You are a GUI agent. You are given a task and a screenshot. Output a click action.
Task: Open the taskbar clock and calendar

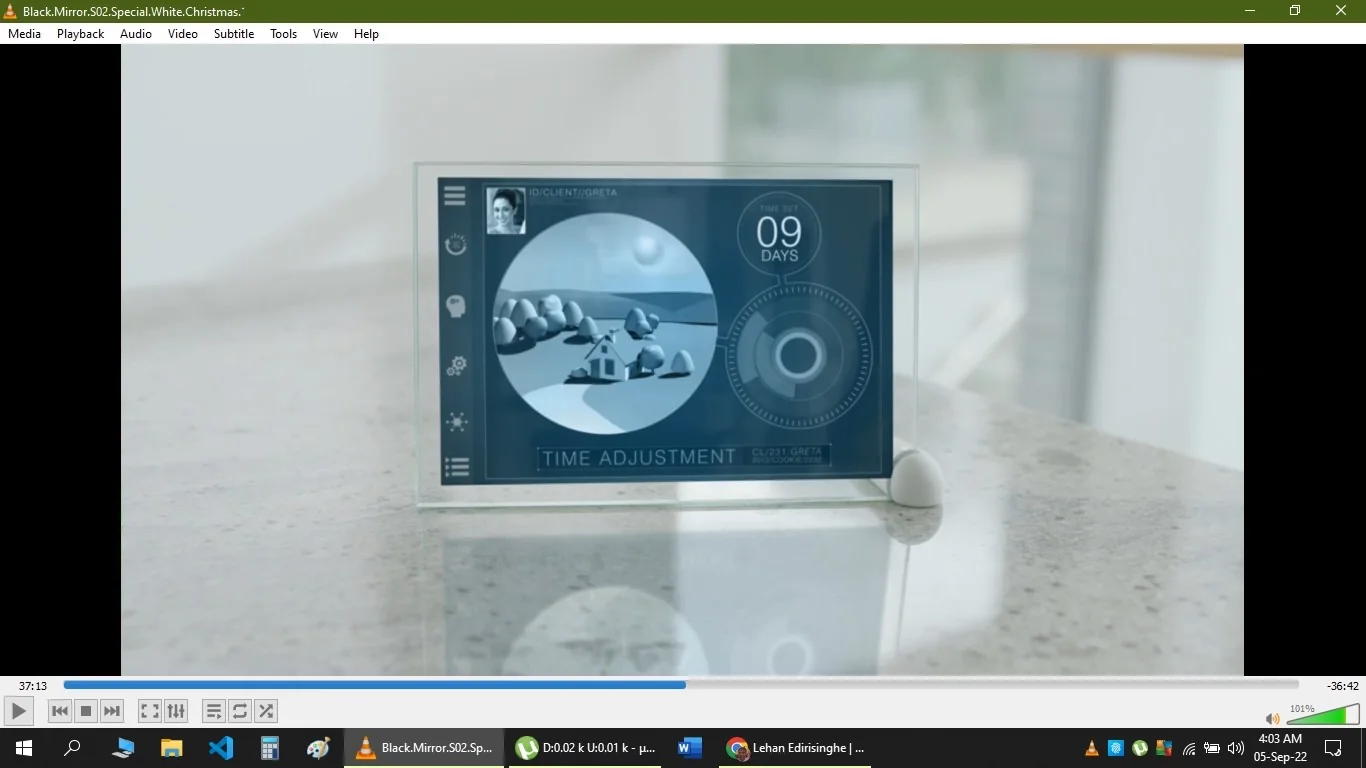coord(1281,748)
